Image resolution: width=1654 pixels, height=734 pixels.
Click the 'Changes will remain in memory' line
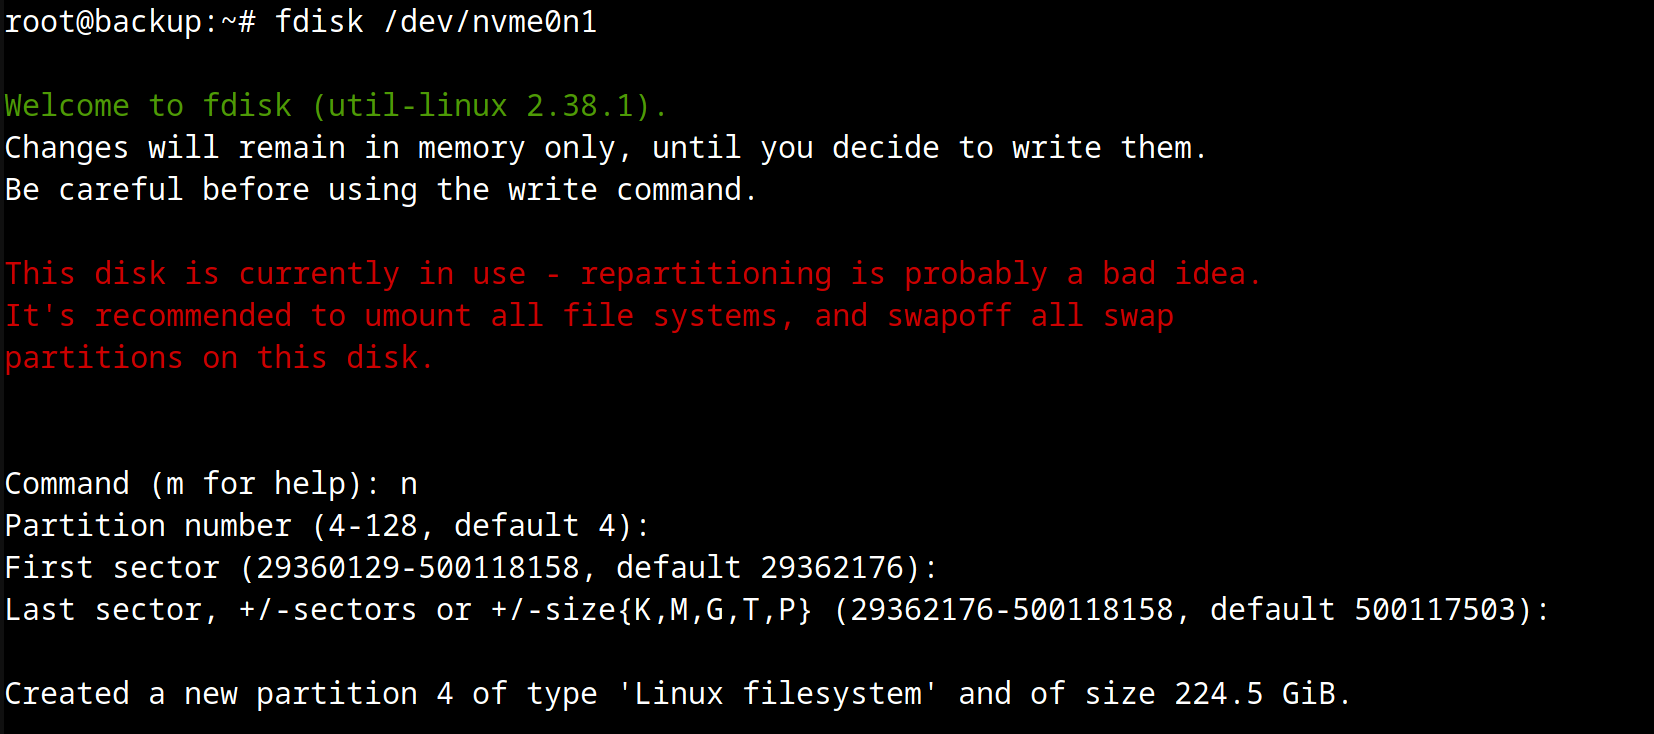[606, 148]
